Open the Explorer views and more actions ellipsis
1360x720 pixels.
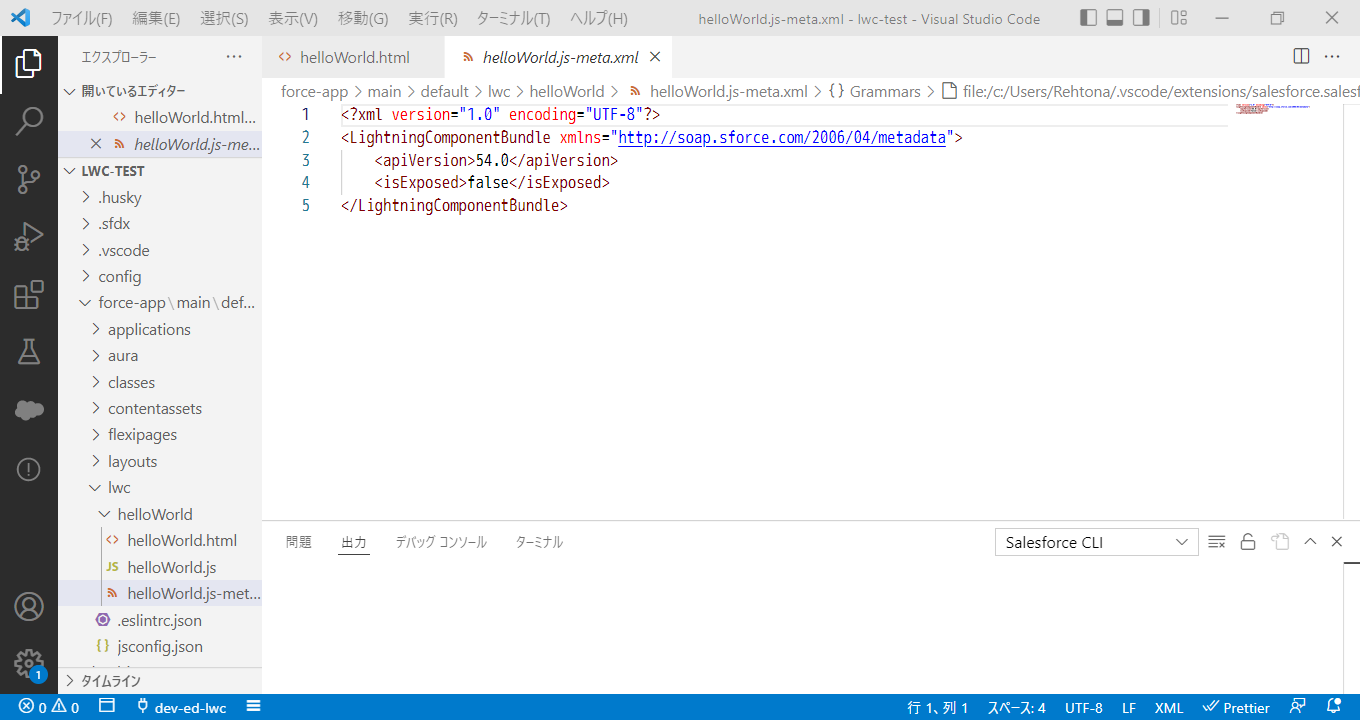[234, 57]
